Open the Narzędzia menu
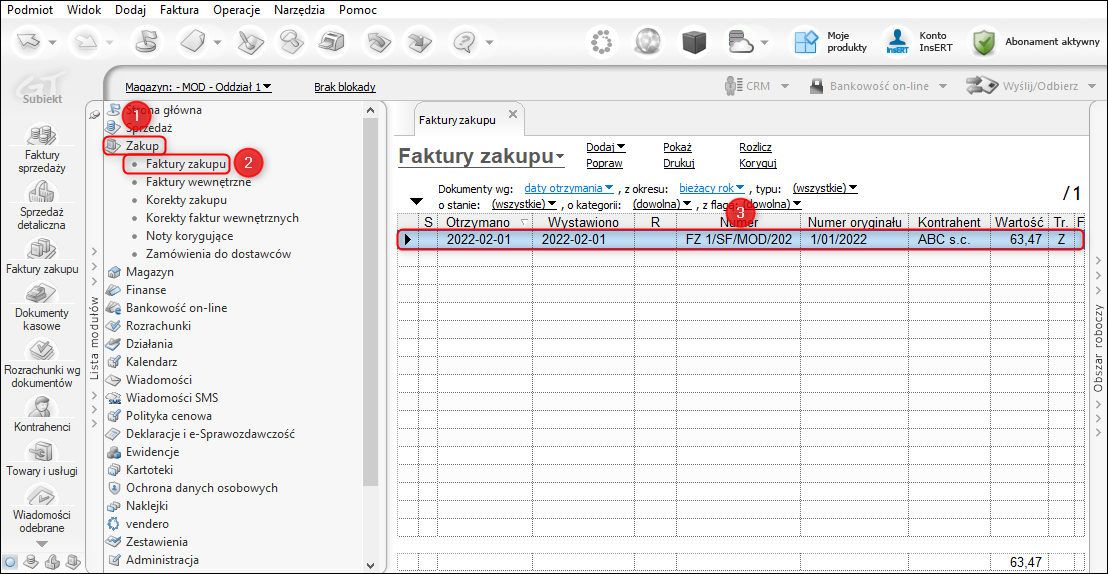1108x574 pixels. 300,10
